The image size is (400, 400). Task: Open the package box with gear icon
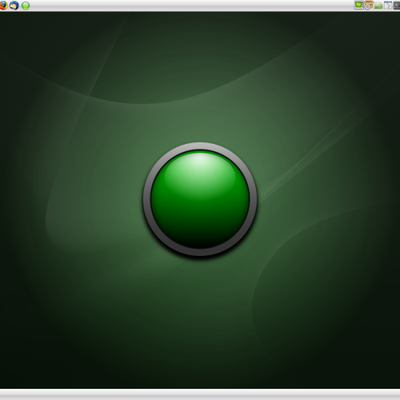point(368,5)
